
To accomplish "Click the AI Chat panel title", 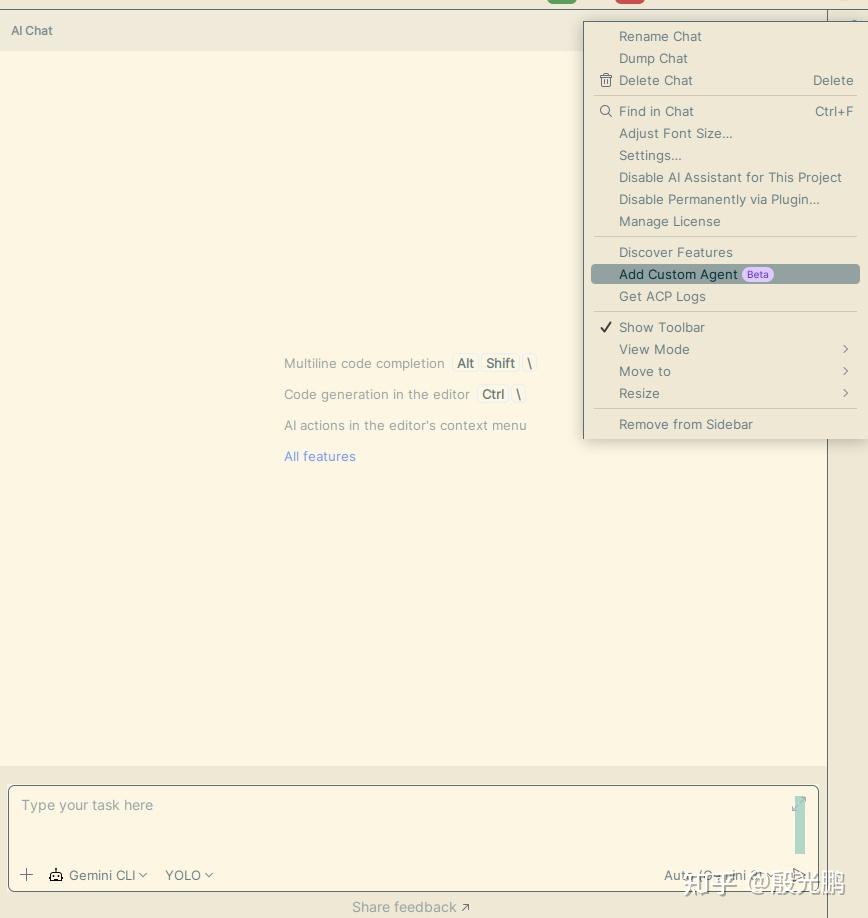I will pos(32,30).
